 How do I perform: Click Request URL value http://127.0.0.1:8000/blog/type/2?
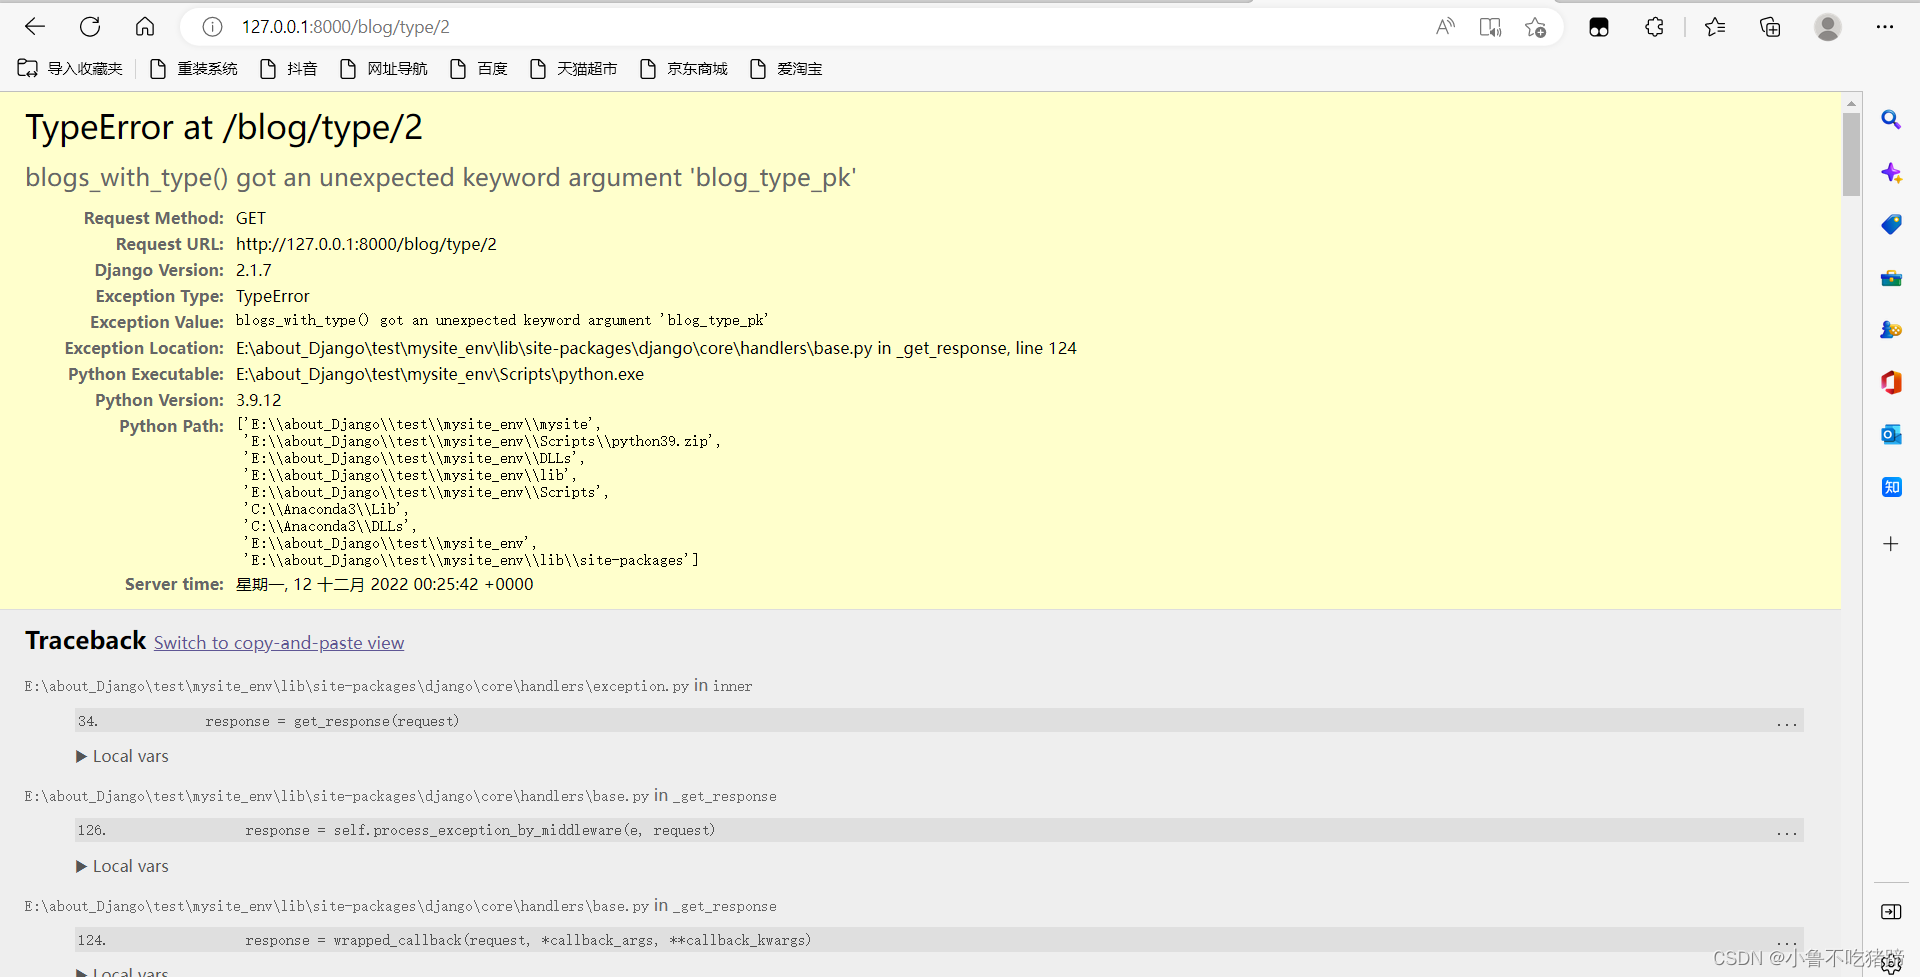pyautogui.click(x=366, y=244)
